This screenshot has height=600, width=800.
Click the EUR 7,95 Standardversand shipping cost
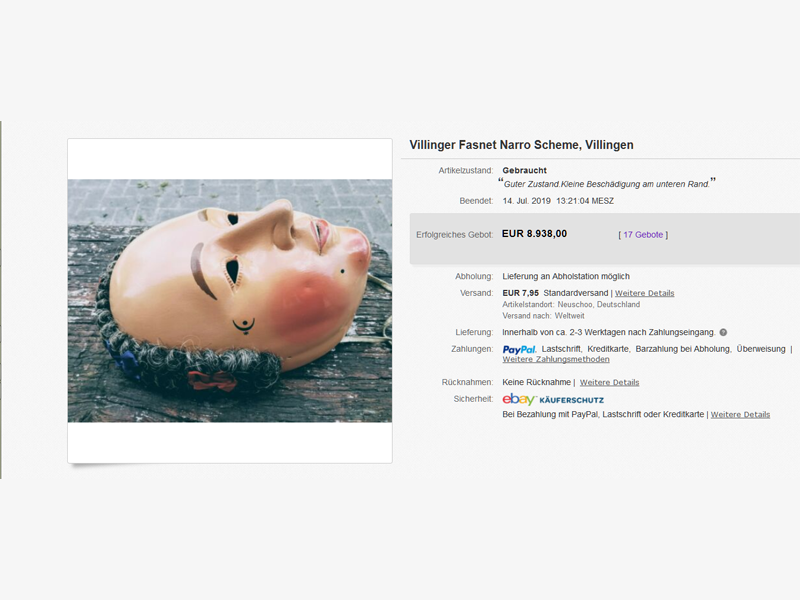[555, 293]
